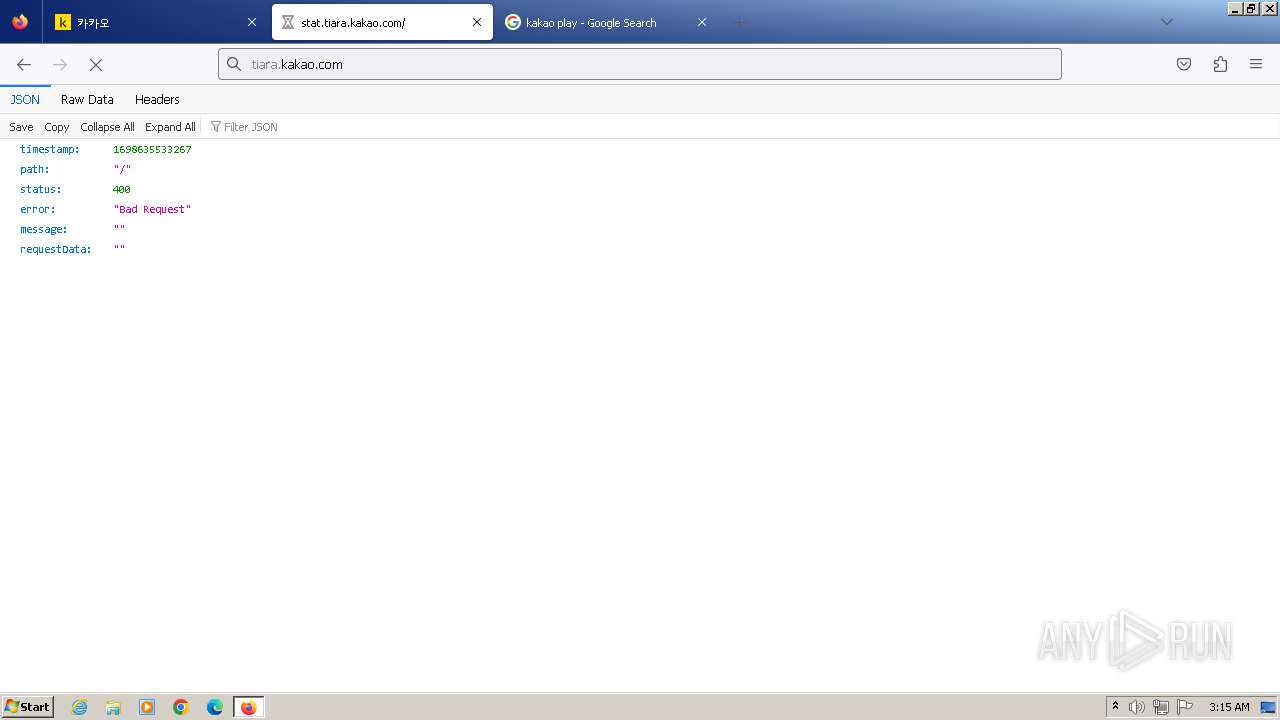Go forward to the next page
The image size is (1280, 720).
click(60, 64)
